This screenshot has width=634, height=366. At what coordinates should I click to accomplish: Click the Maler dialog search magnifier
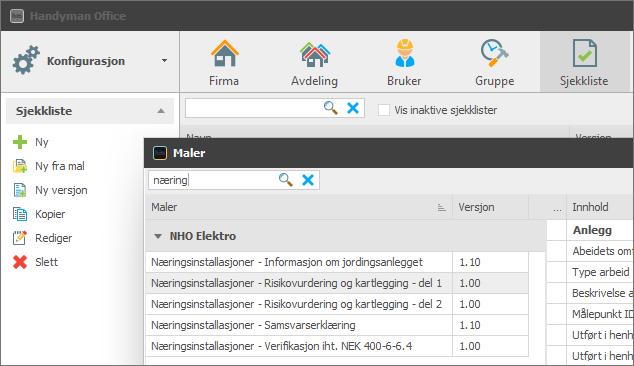[285, 180]
